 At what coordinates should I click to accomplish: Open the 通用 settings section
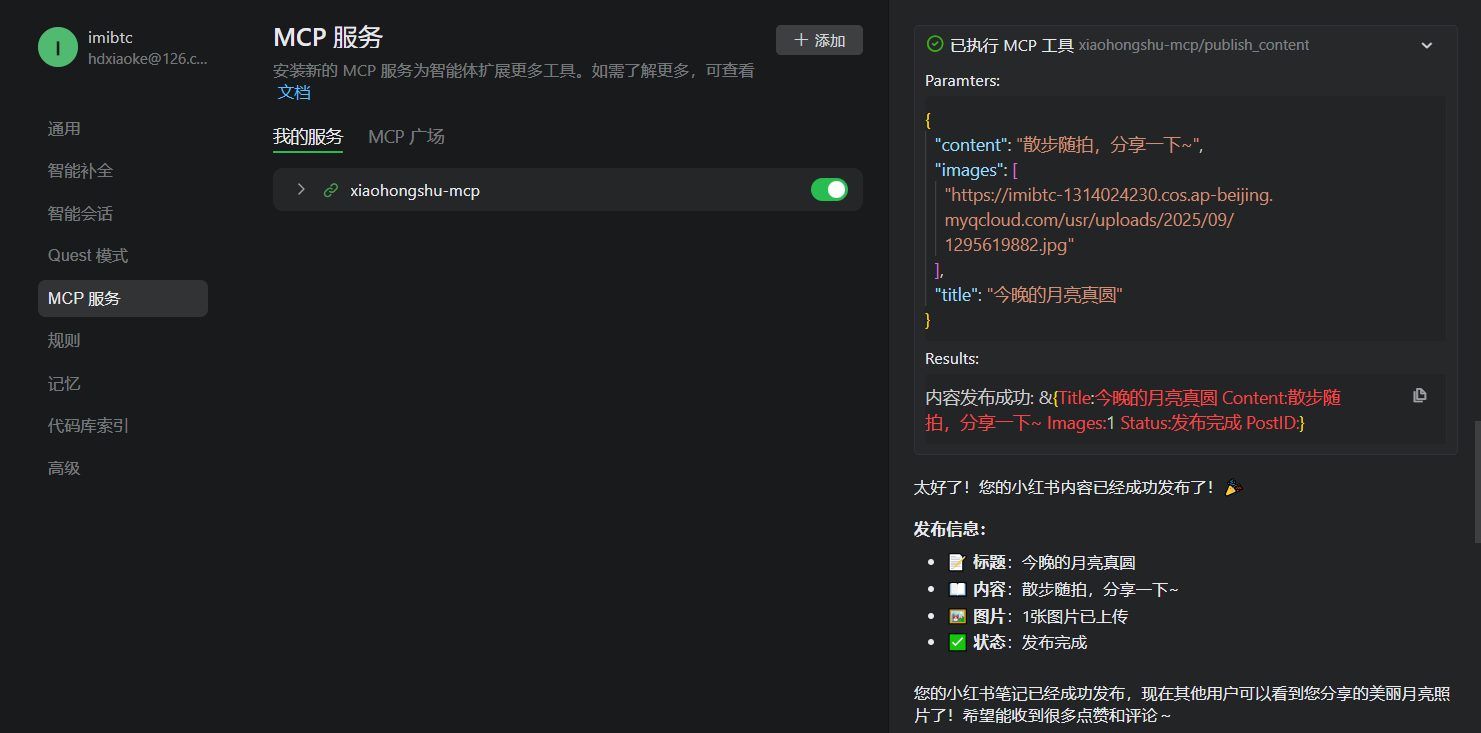[64, 129]
